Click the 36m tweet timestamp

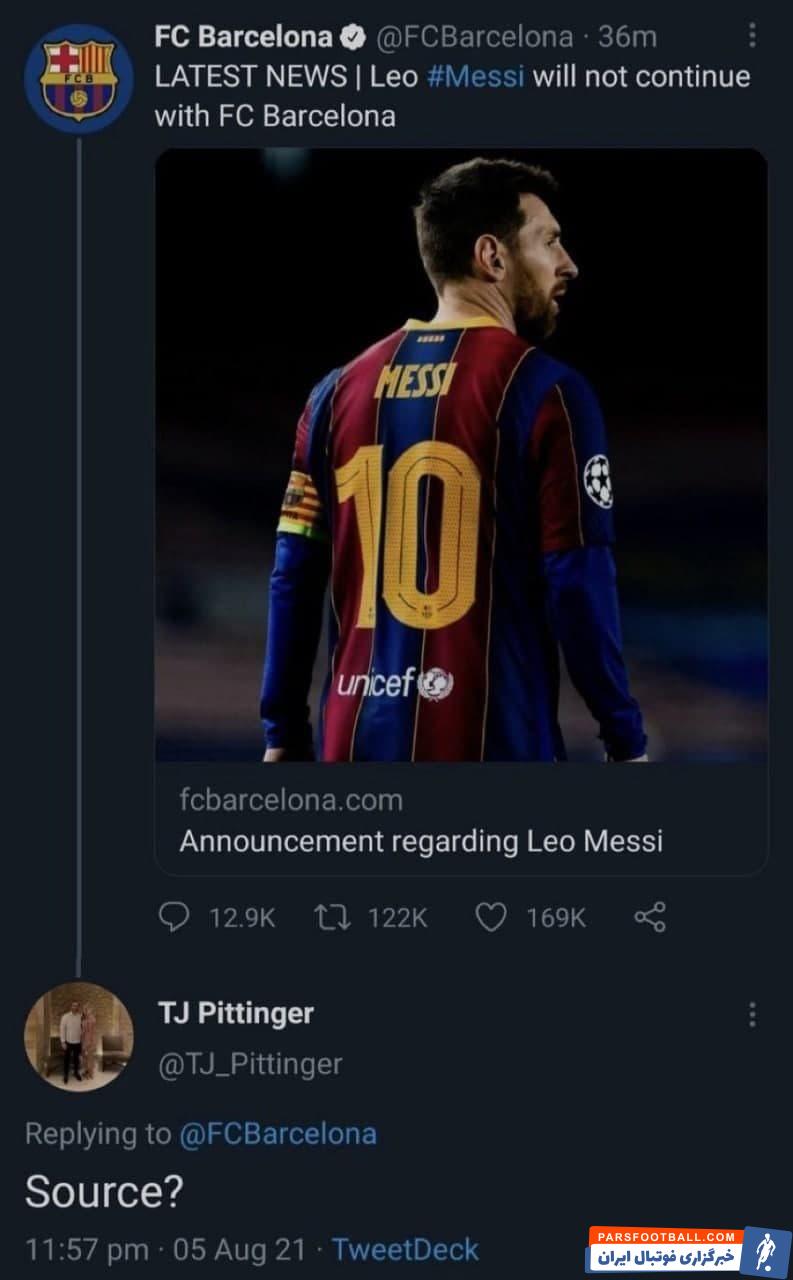[x=627, y=38]
